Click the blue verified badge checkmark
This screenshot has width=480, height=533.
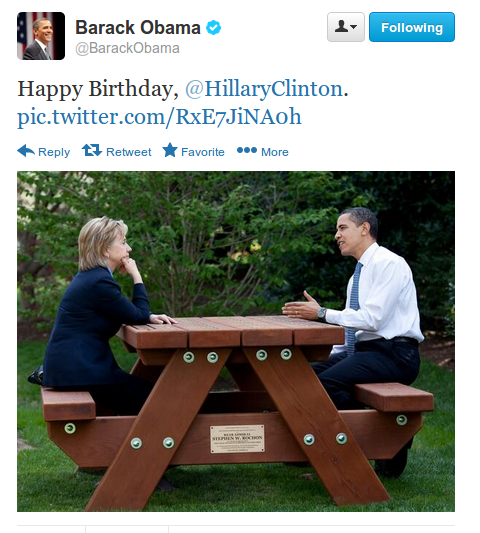pos(213,28)
